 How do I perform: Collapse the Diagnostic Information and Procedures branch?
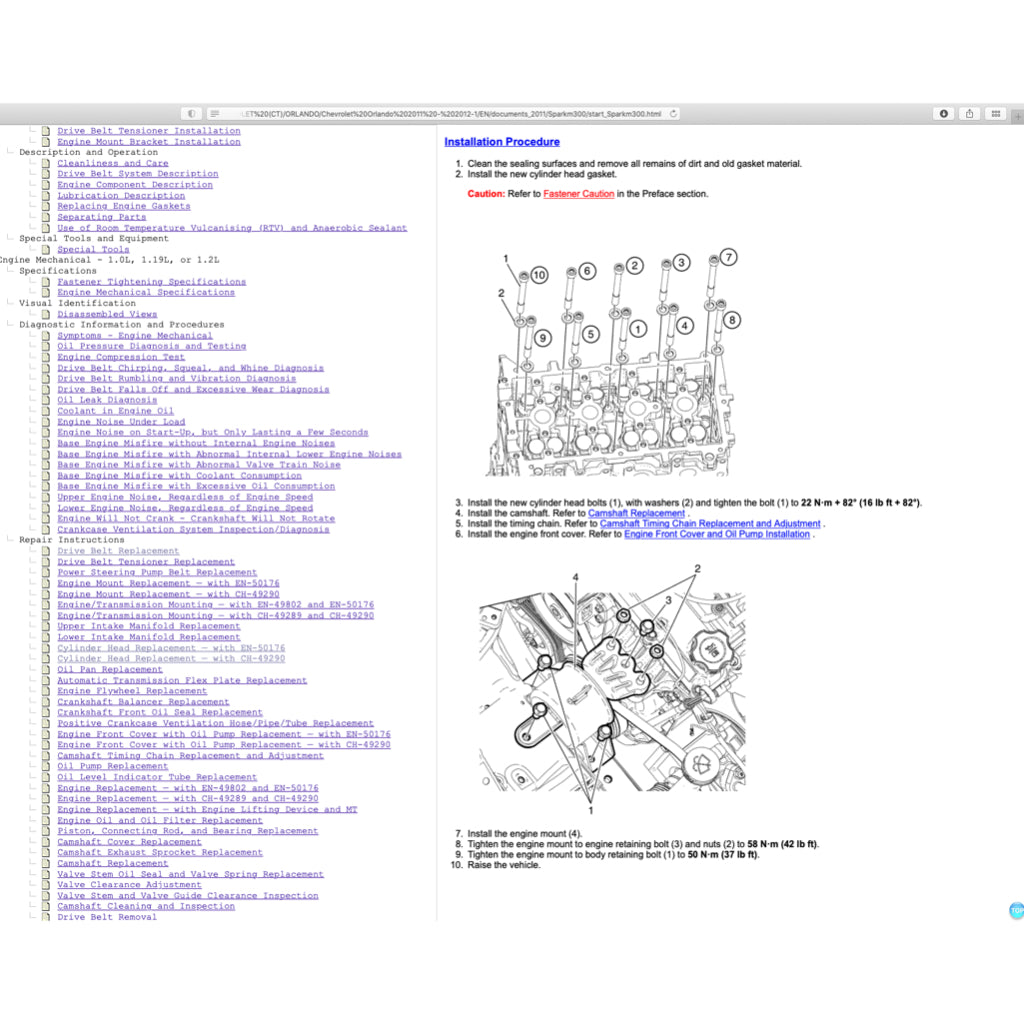[9, 324]
